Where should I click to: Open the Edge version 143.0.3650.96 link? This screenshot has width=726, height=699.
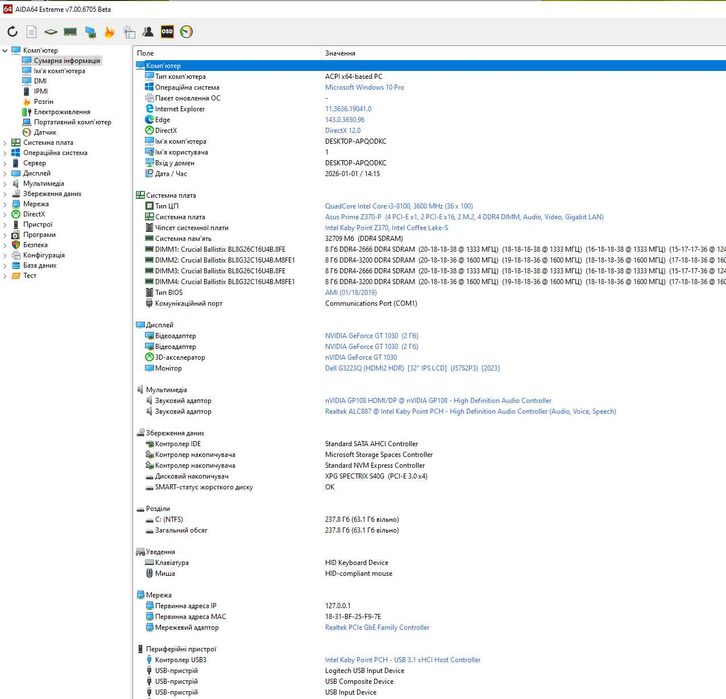[344, 119]
